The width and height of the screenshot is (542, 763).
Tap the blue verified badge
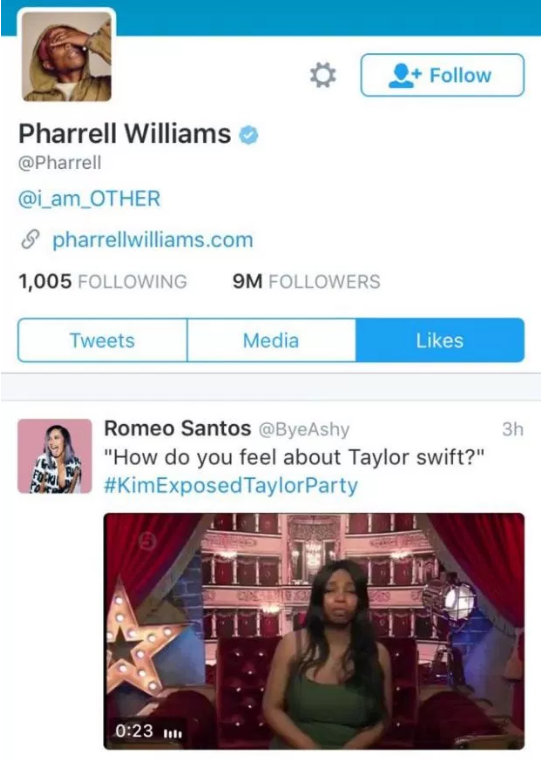pyautogui.click(x=248, y=135)
